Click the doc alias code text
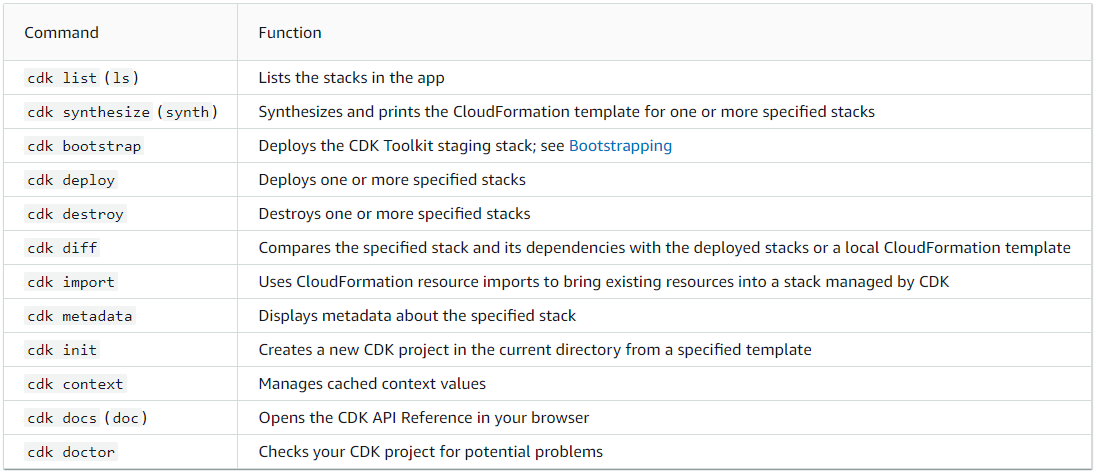The width and height of the screenshot is (1096, 473). point(128,418)
